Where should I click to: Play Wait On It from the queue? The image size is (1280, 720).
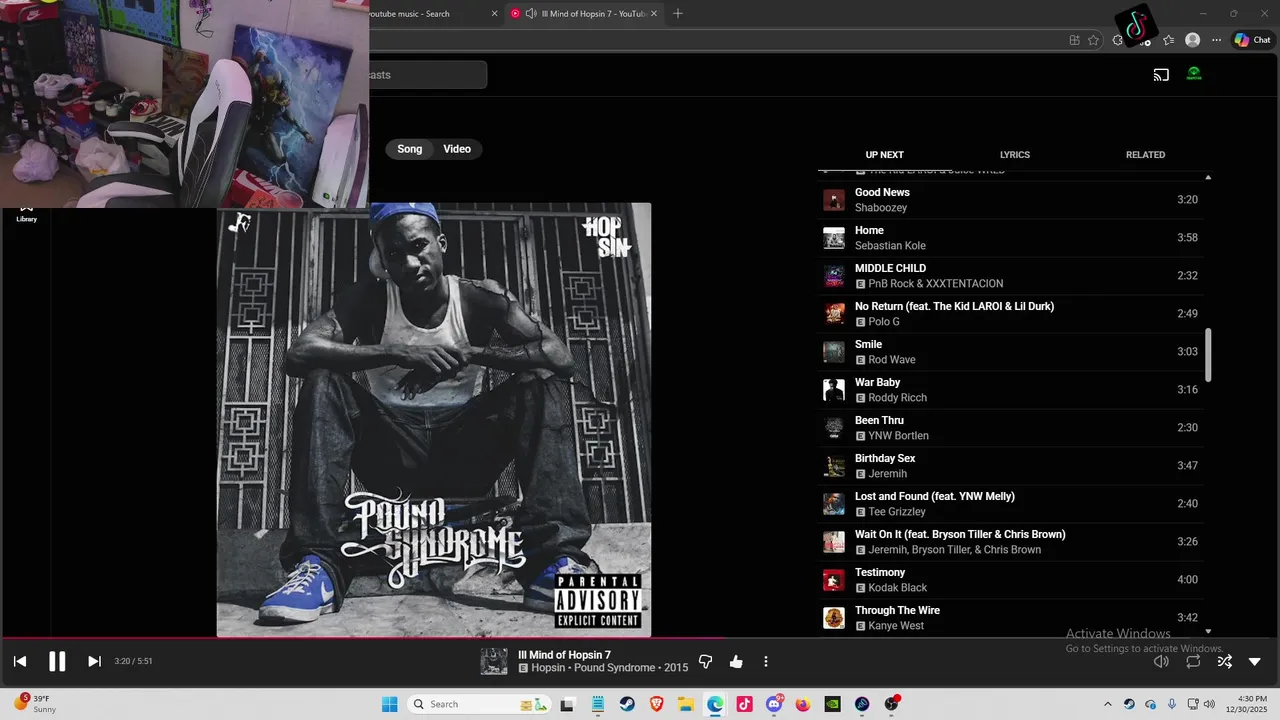click(x=1010, y=542)
